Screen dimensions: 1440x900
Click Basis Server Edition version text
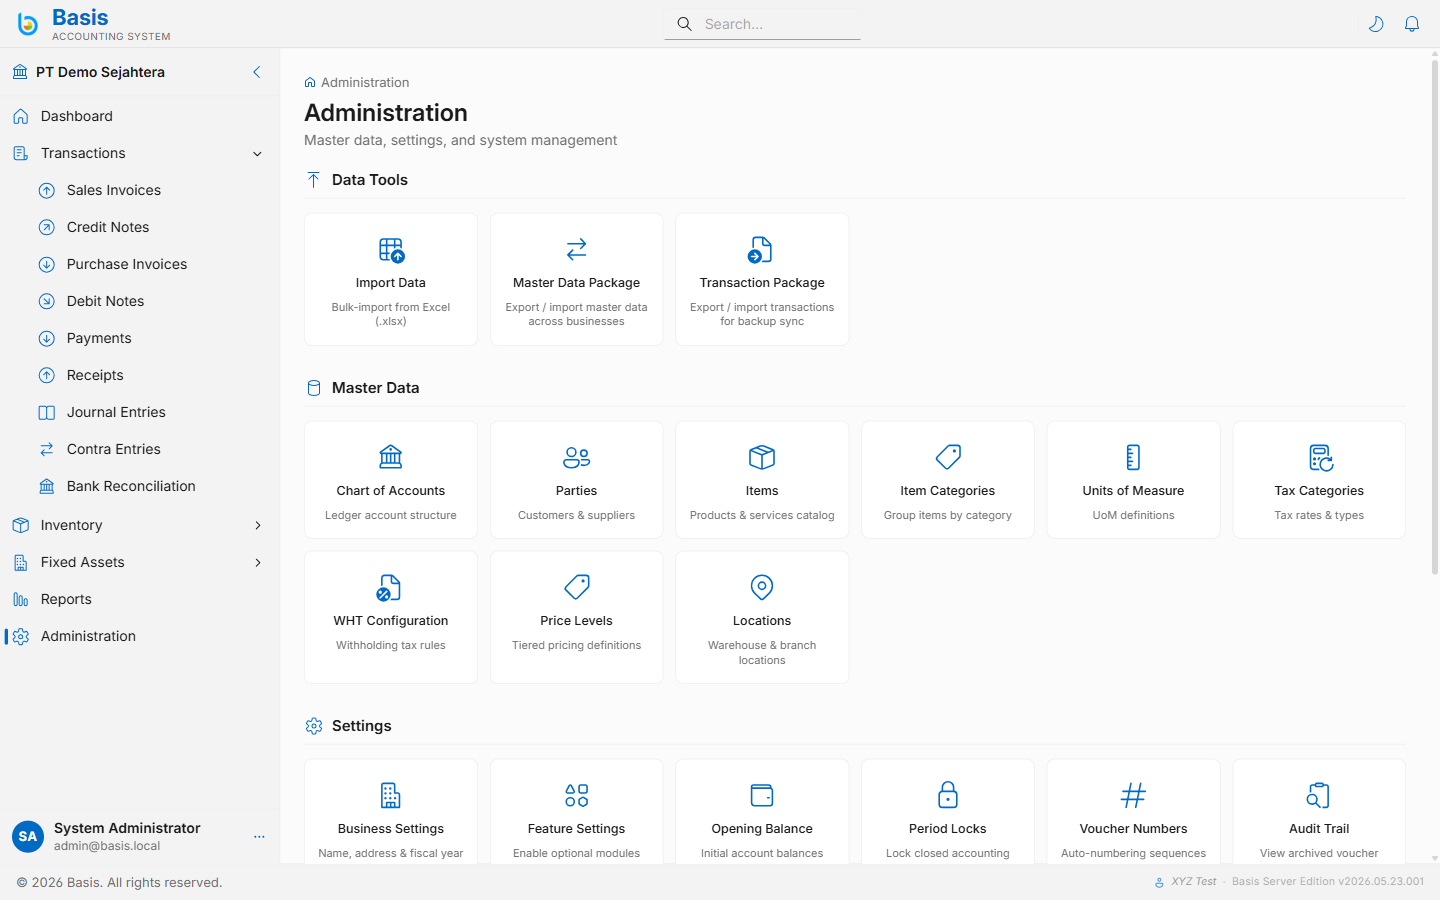[1328, 882]
